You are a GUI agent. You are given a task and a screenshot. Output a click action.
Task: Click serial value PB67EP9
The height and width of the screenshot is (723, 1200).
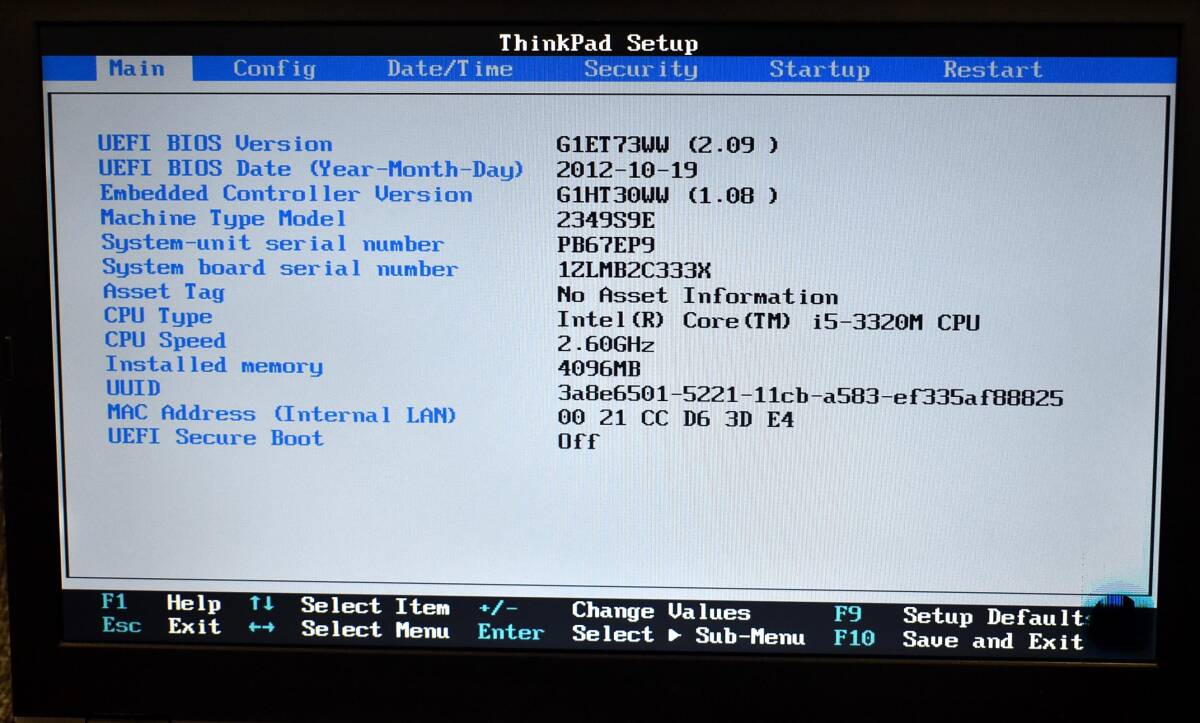606,245
